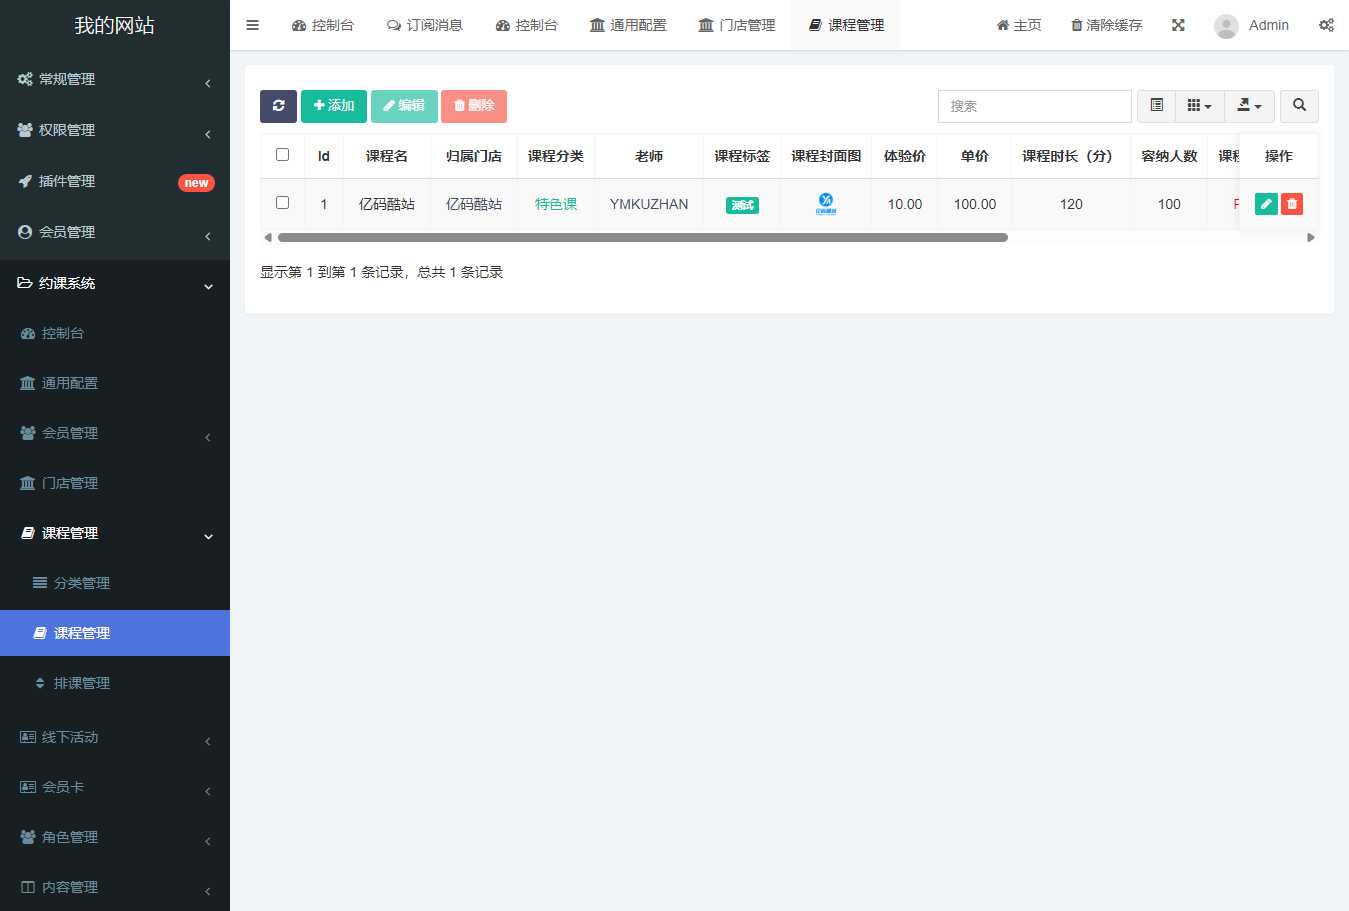
Task: Click the red 删除 toolbar button
Action: [474, 106]
